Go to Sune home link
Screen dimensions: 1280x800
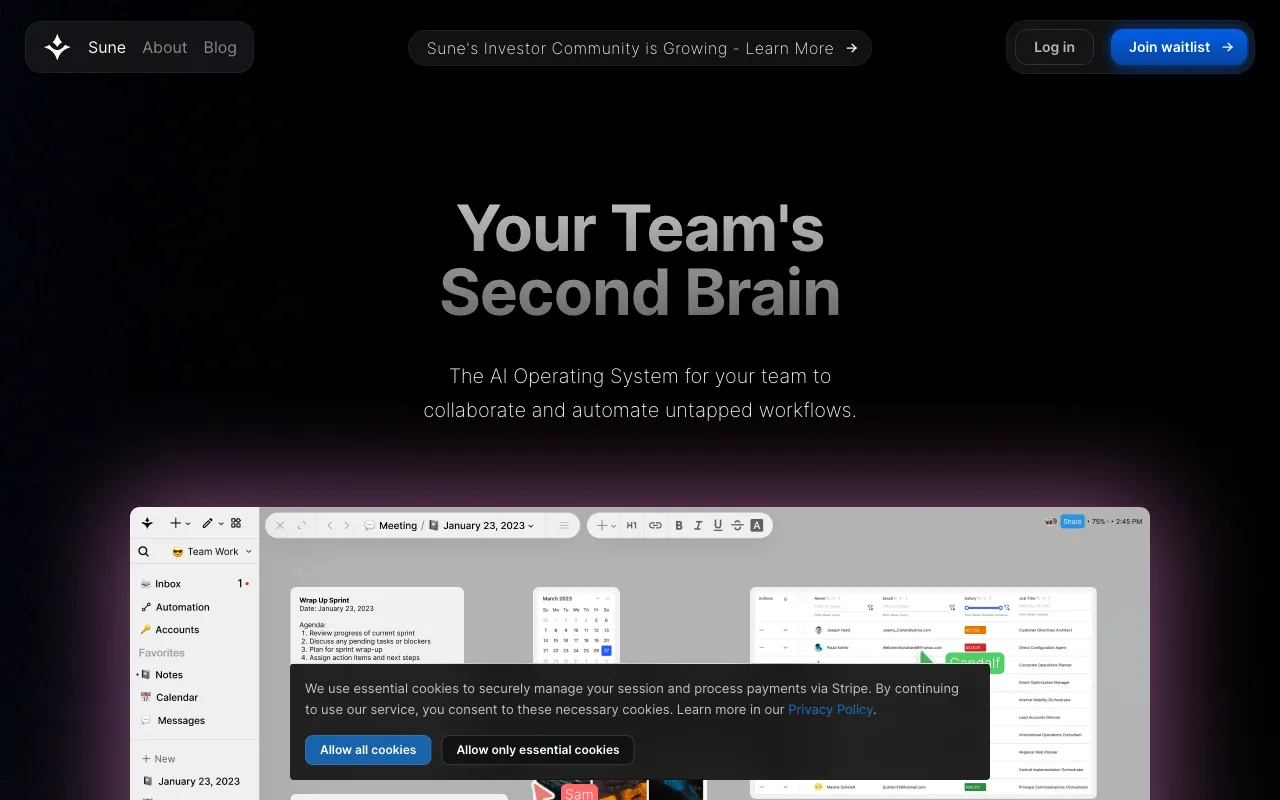(x=107, y=47)
